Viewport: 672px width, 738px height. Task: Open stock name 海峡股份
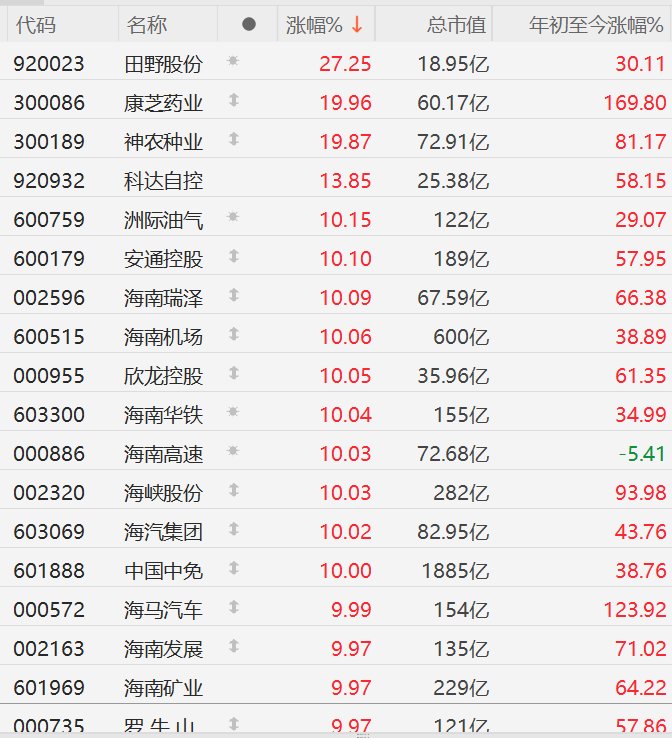pos(163,493)
